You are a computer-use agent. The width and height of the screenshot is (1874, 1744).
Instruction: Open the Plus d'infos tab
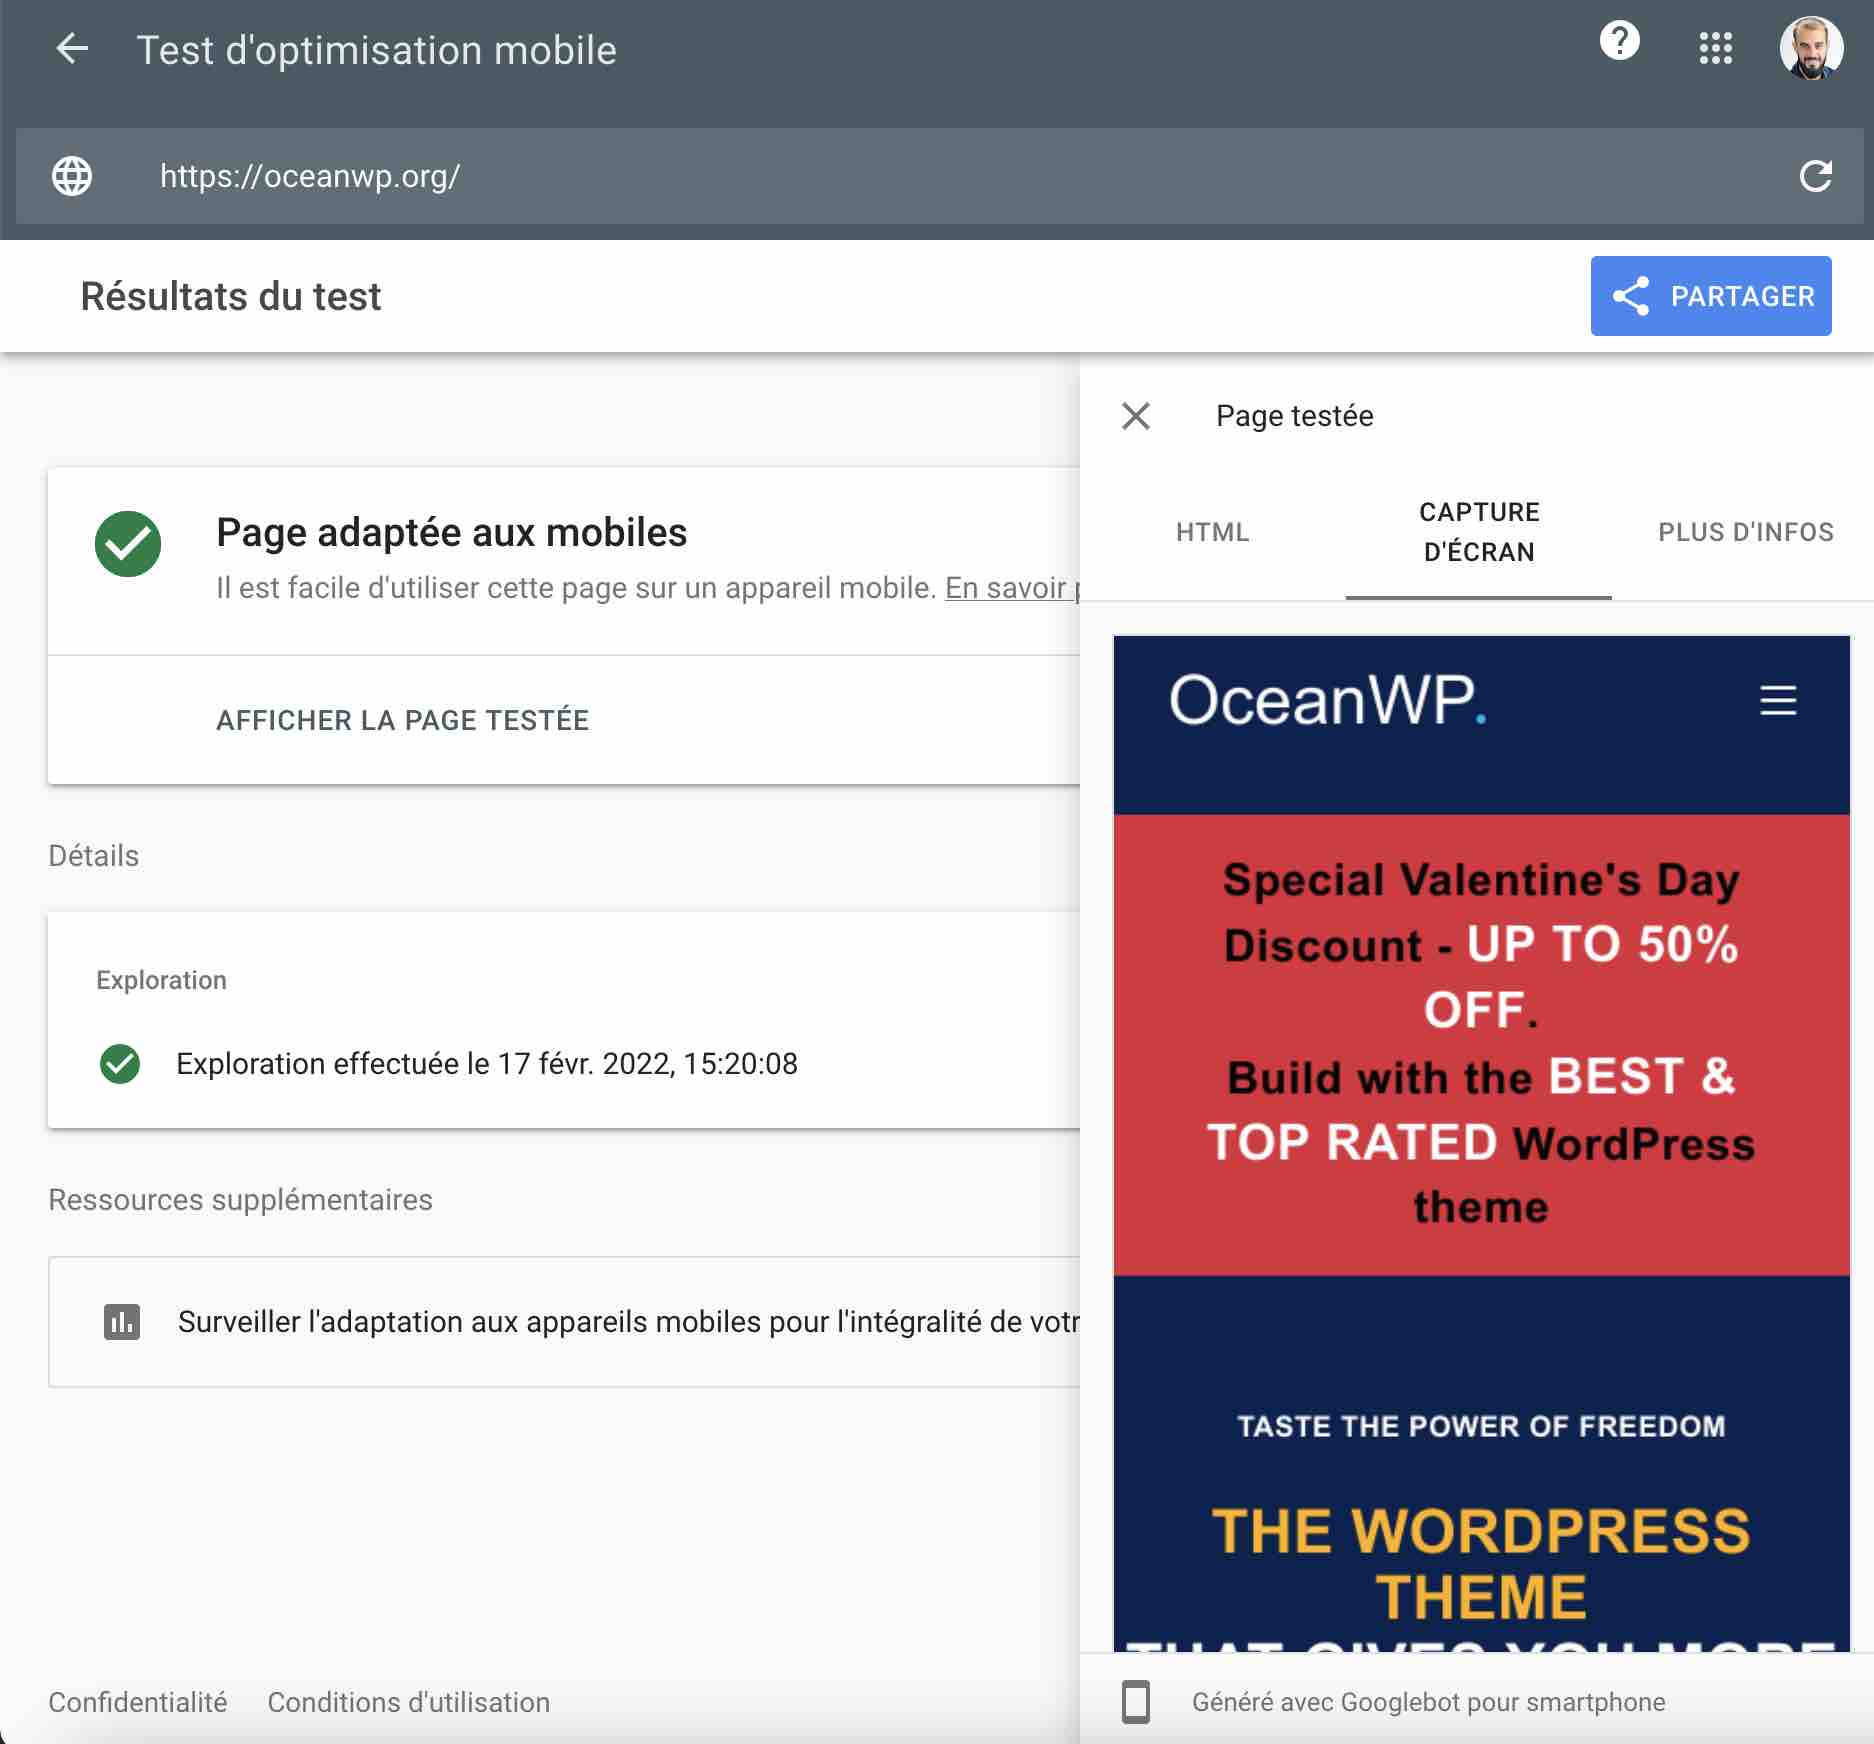pyautogui.click(x=1744, y=532)
